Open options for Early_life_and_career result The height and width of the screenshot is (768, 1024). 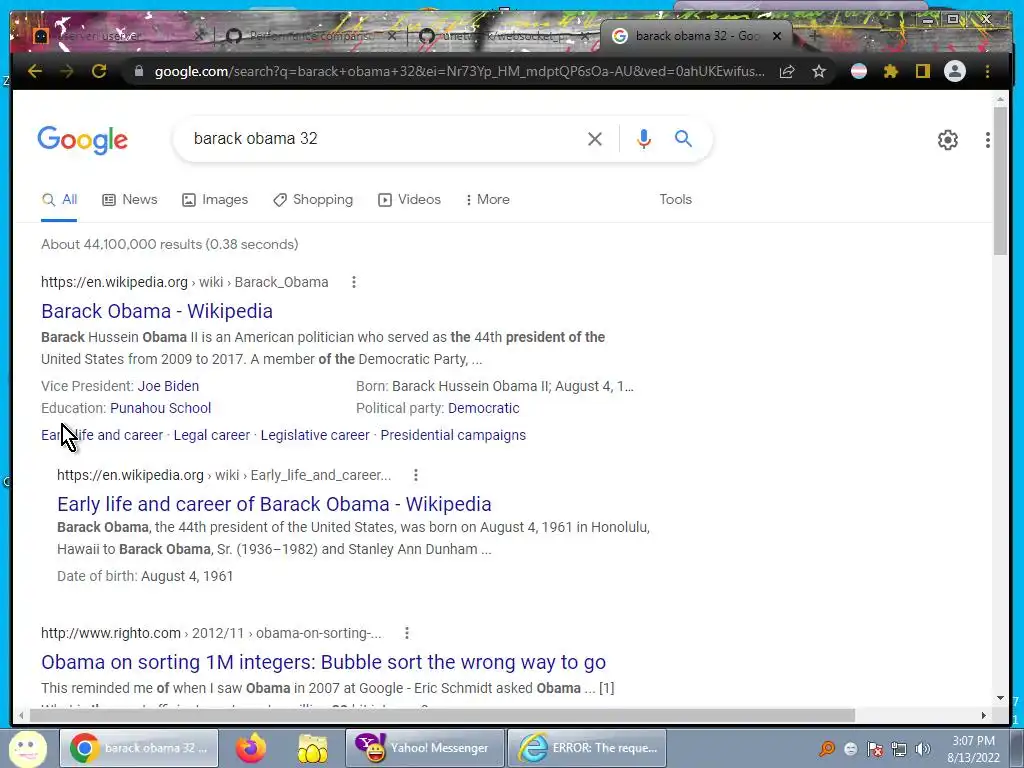coord(415,475)
